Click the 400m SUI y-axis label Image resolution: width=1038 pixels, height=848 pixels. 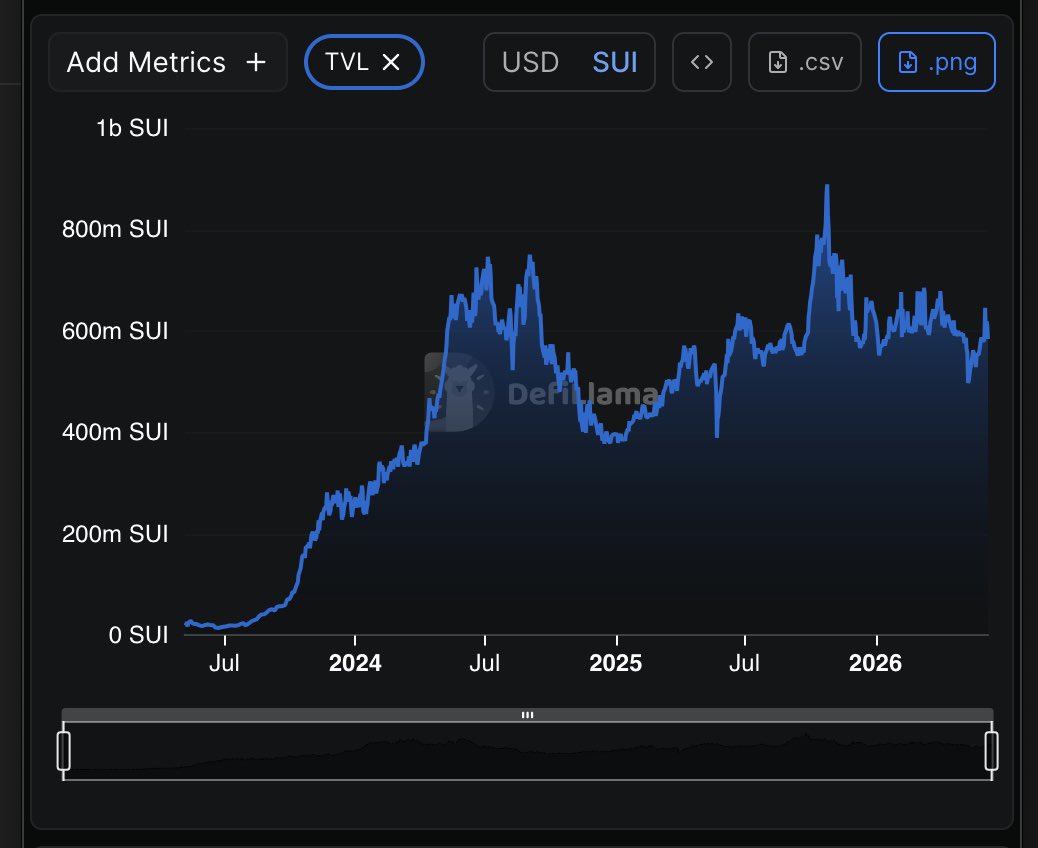(115, 432)
